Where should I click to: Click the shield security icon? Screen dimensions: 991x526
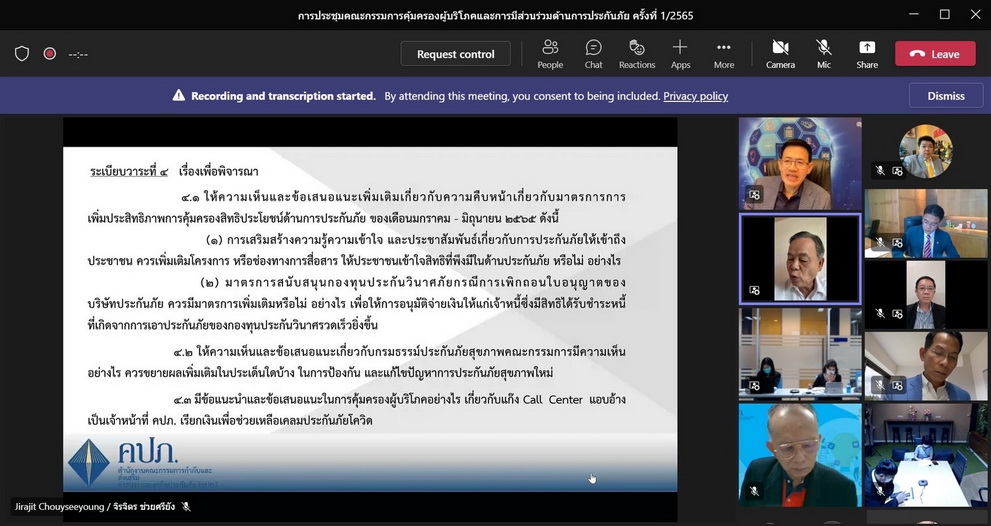[x=22, y=54]
